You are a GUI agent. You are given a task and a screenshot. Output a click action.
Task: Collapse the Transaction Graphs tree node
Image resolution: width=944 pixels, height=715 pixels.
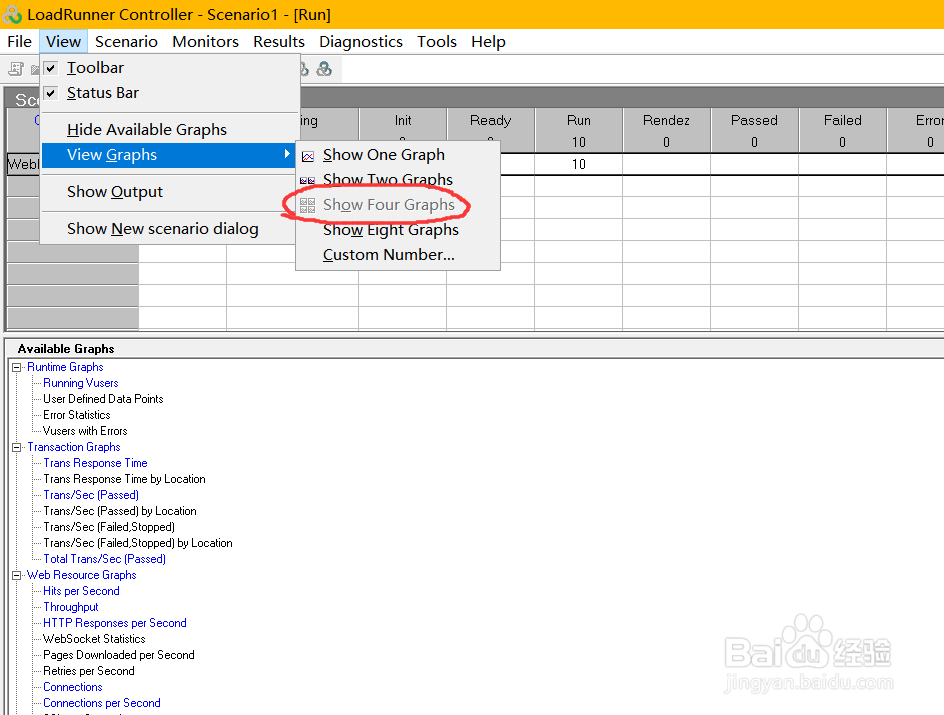[x=17, y=447]
